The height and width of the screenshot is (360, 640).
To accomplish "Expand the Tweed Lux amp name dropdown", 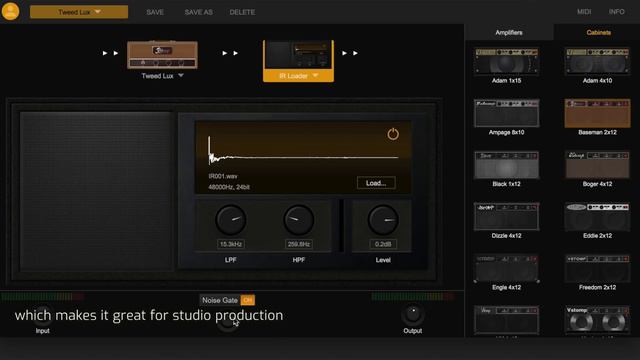I will (181, 76).
